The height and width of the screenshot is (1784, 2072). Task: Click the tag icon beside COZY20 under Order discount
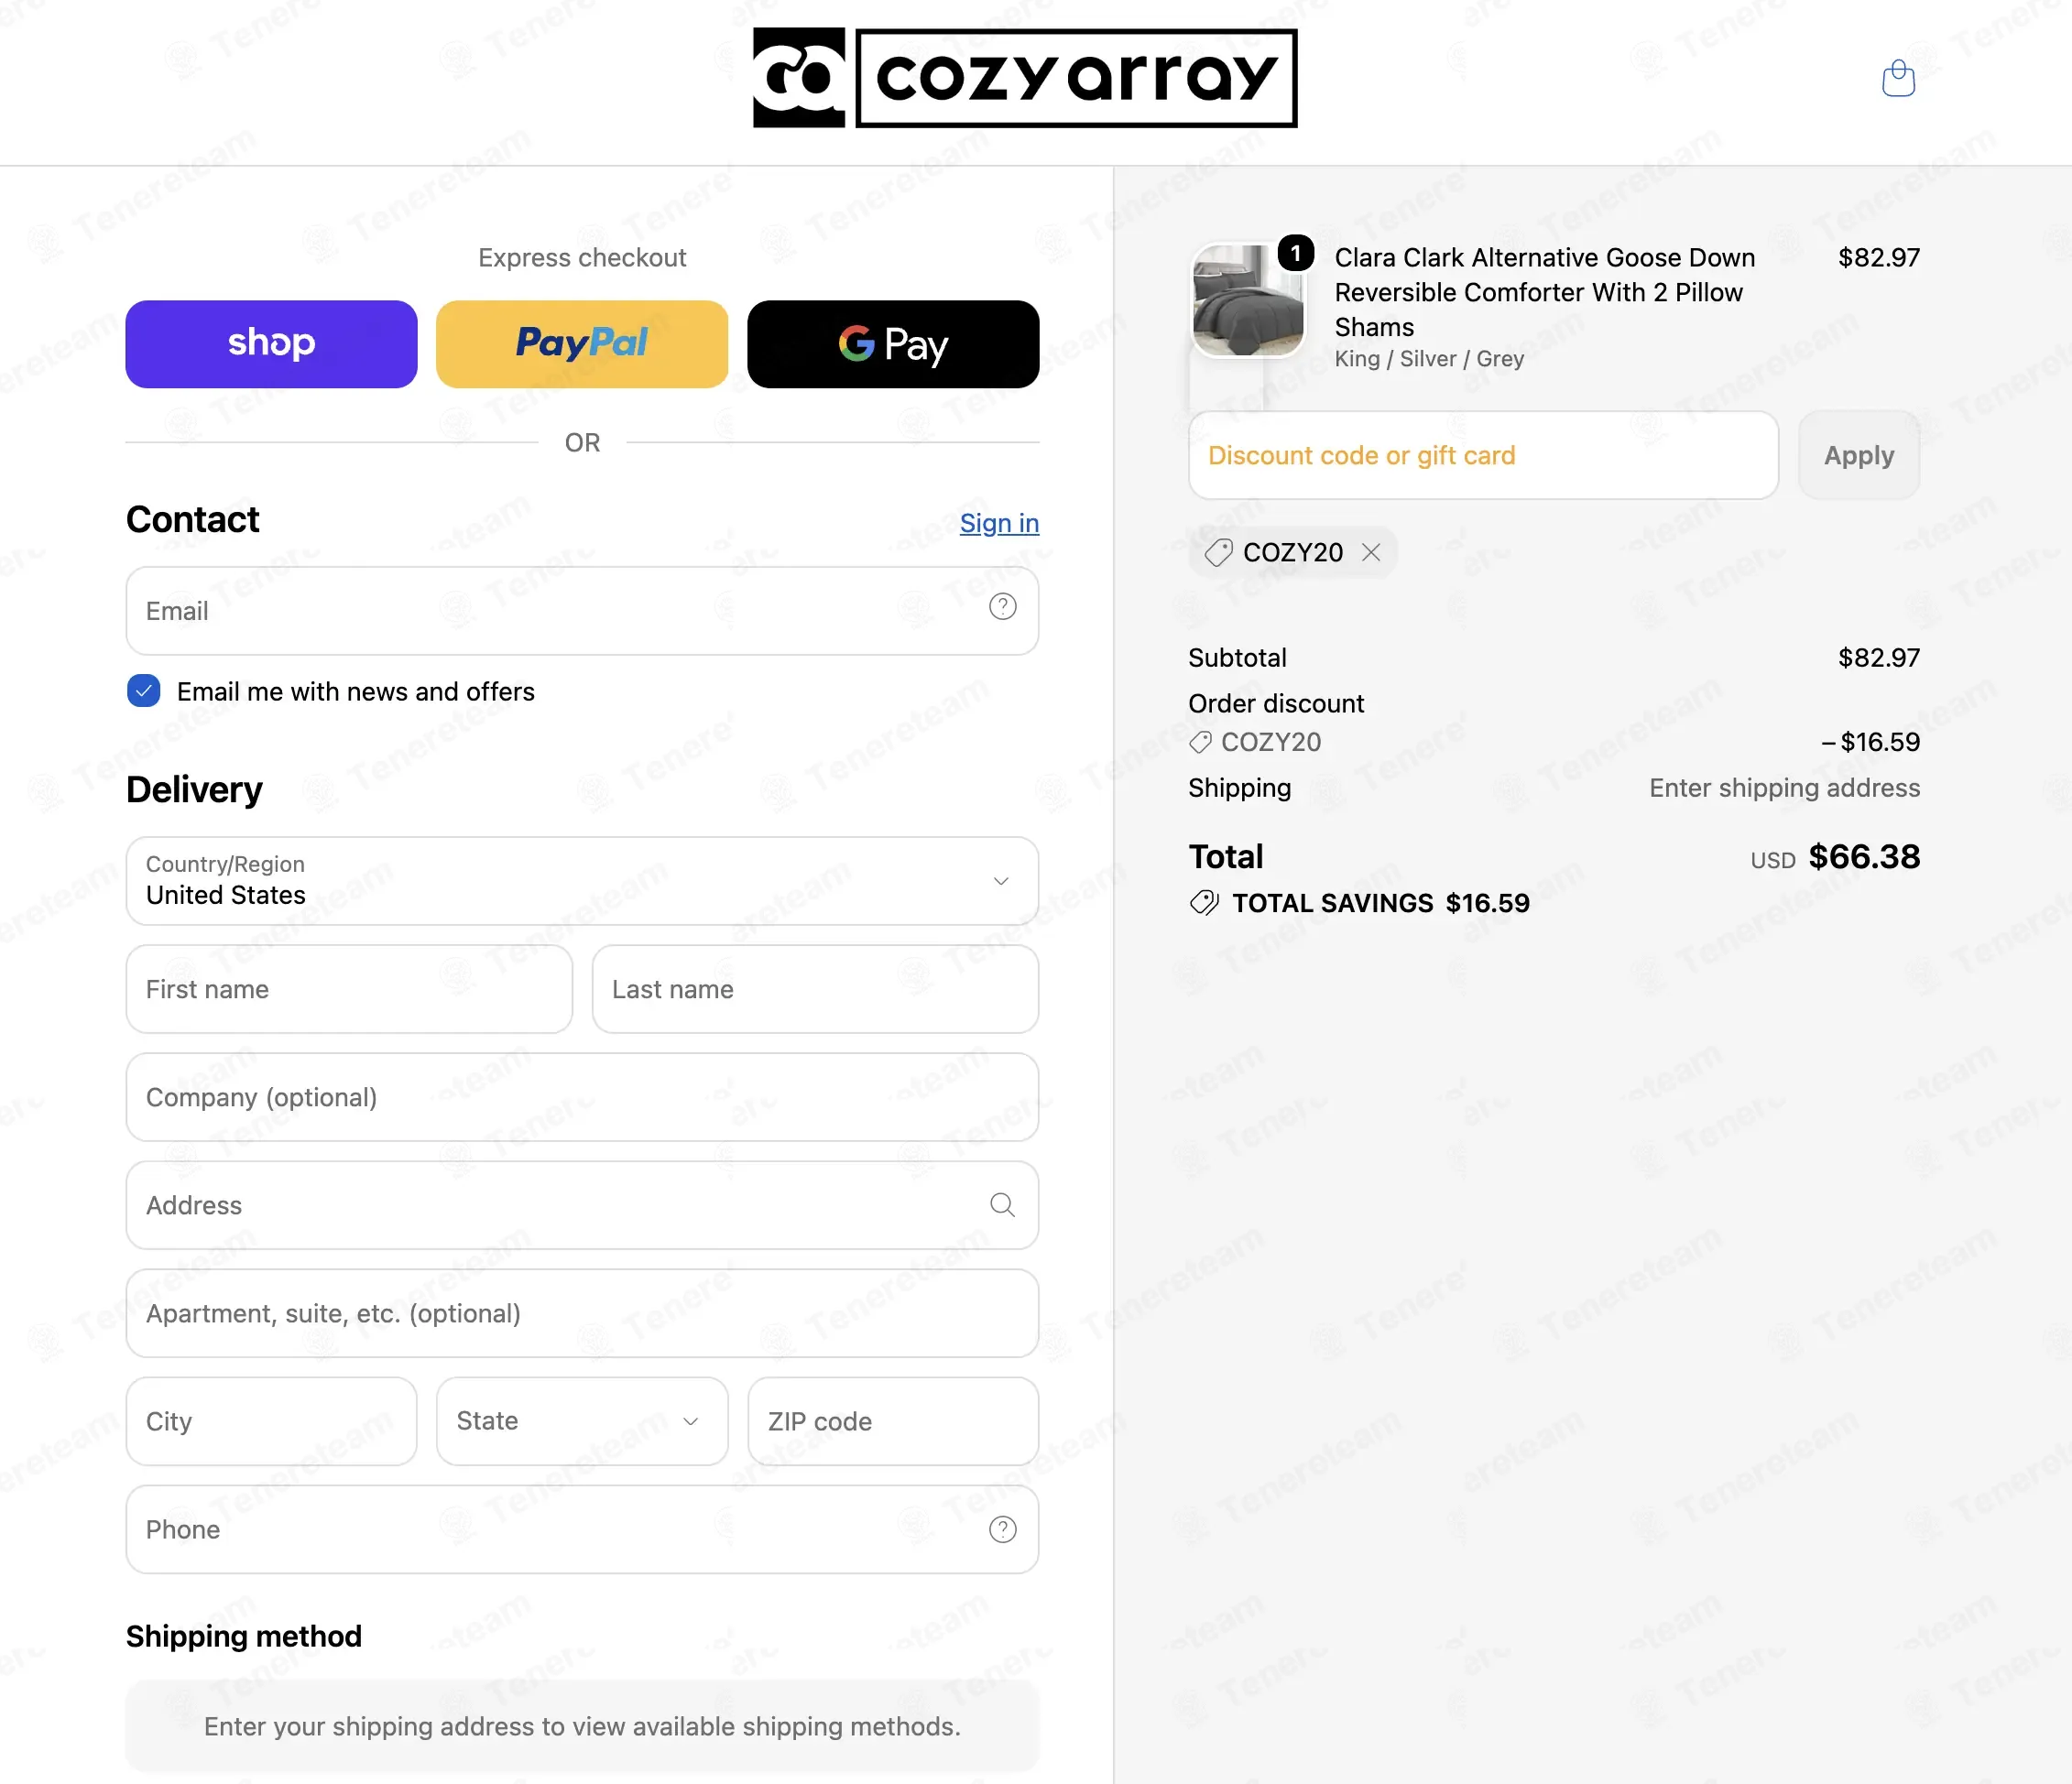[x=1200, y=742]
